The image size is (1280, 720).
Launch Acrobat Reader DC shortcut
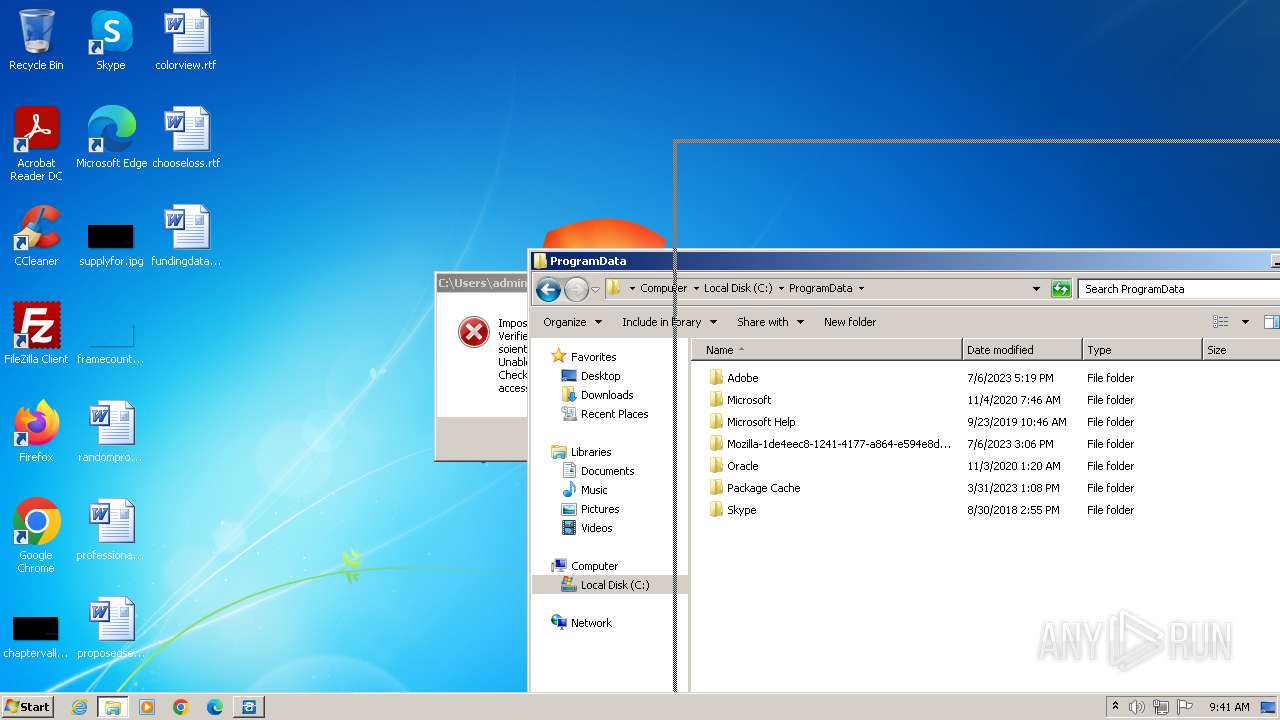[36, 144]
